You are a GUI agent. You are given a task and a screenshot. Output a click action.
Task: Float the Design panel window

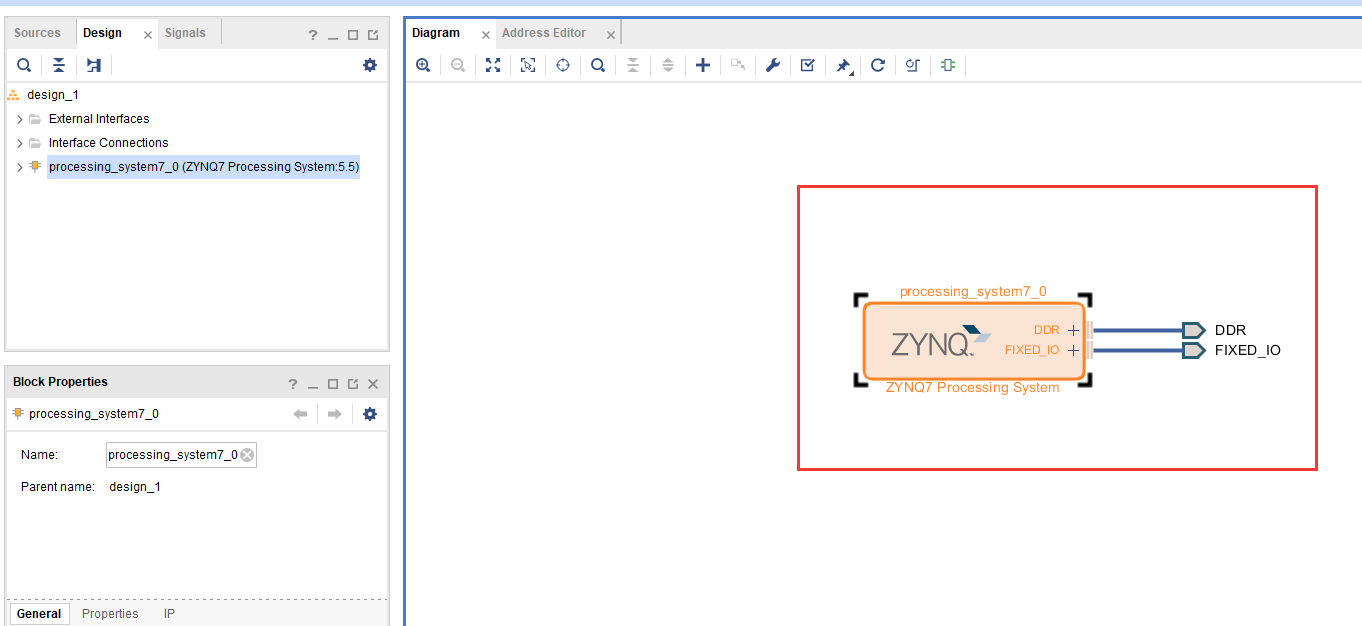(x=373, y=35)
